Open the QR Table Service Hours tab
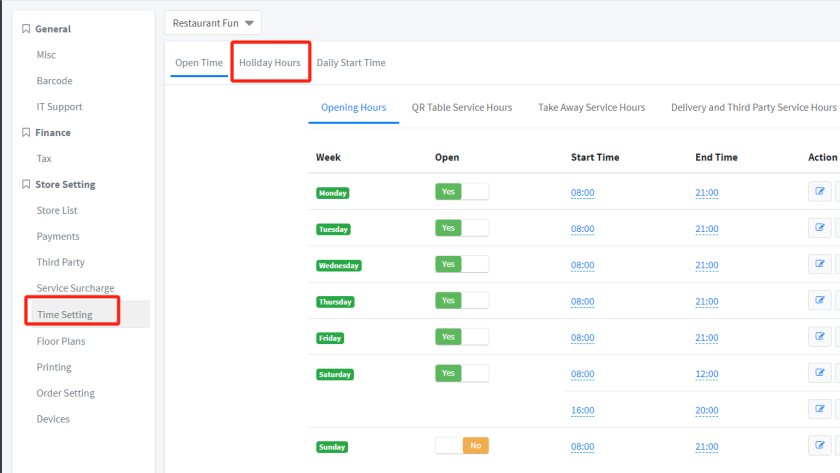The image size is (840, 473). pos(461,108)
